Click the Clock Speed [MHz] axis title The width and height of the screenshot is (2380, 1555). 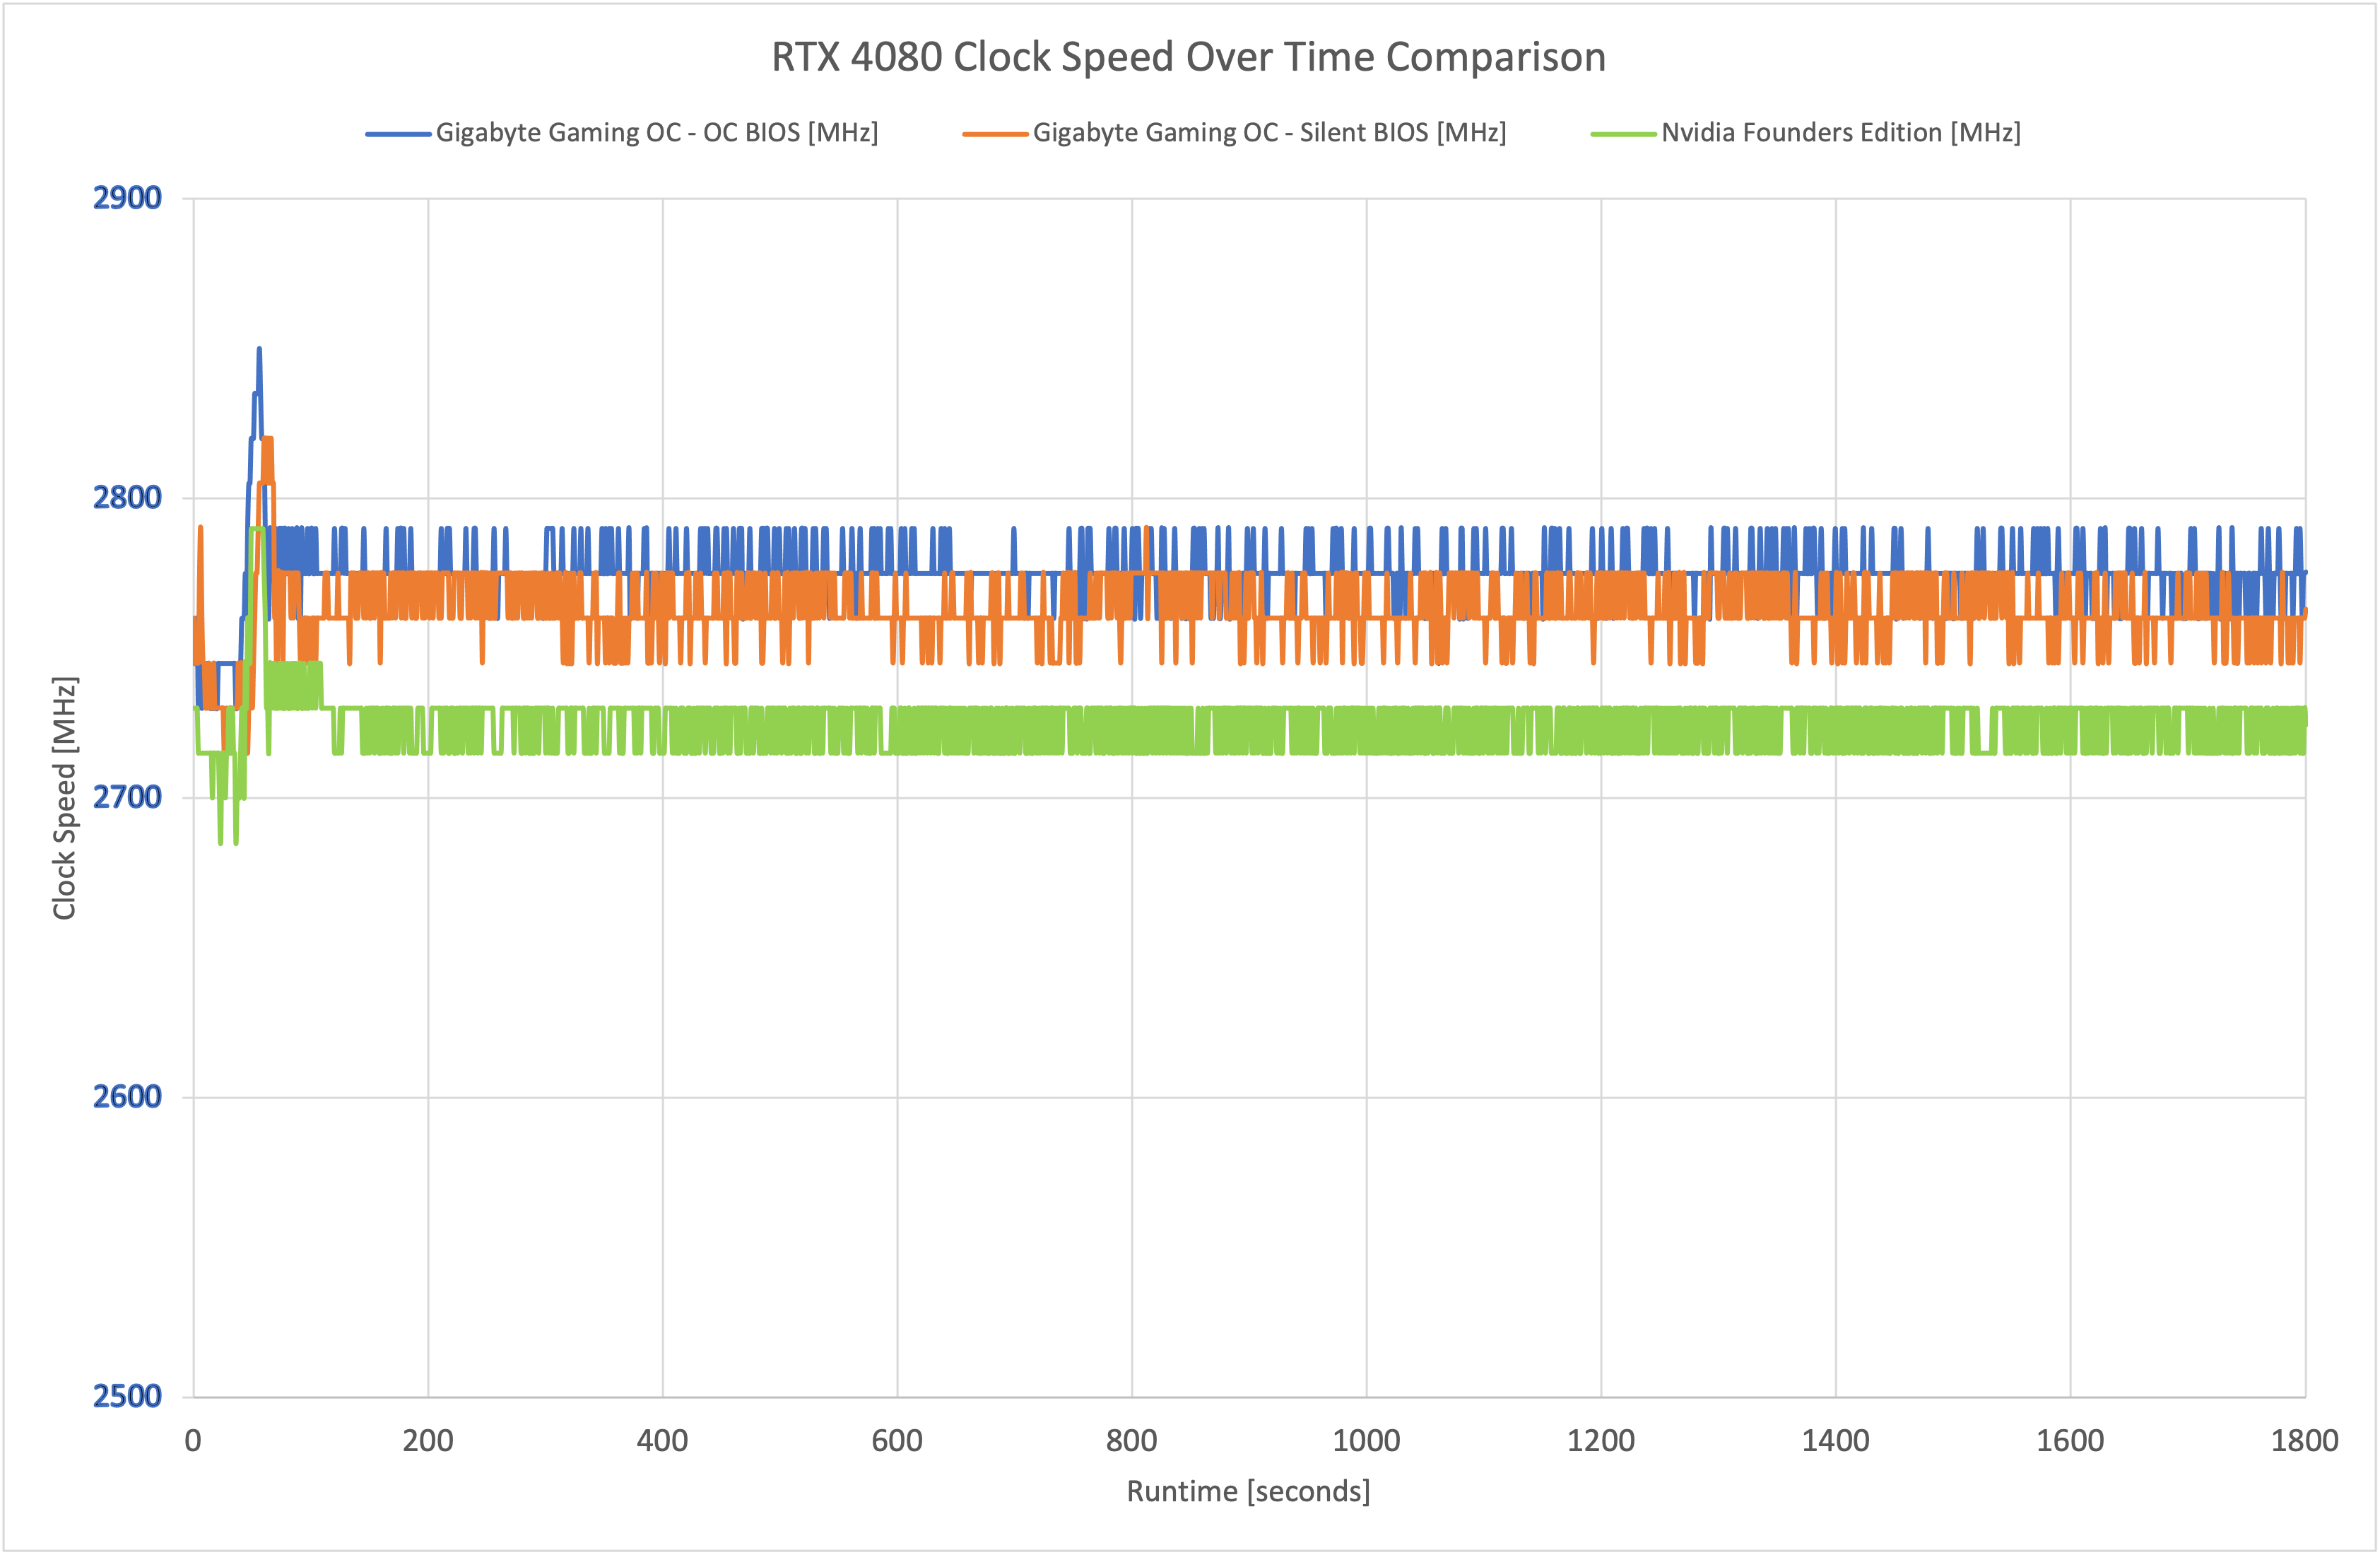(64, 797)
